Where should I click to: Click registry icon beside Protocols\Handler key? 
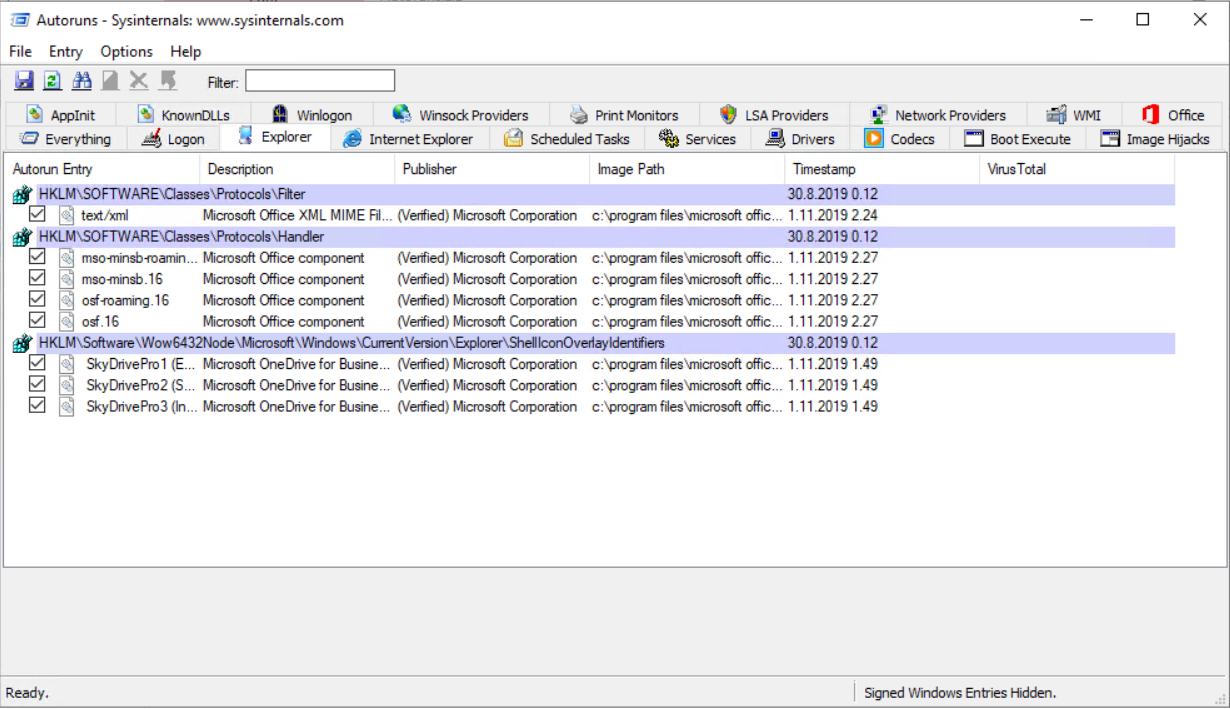pyautogui.click(x=22, y=237)
